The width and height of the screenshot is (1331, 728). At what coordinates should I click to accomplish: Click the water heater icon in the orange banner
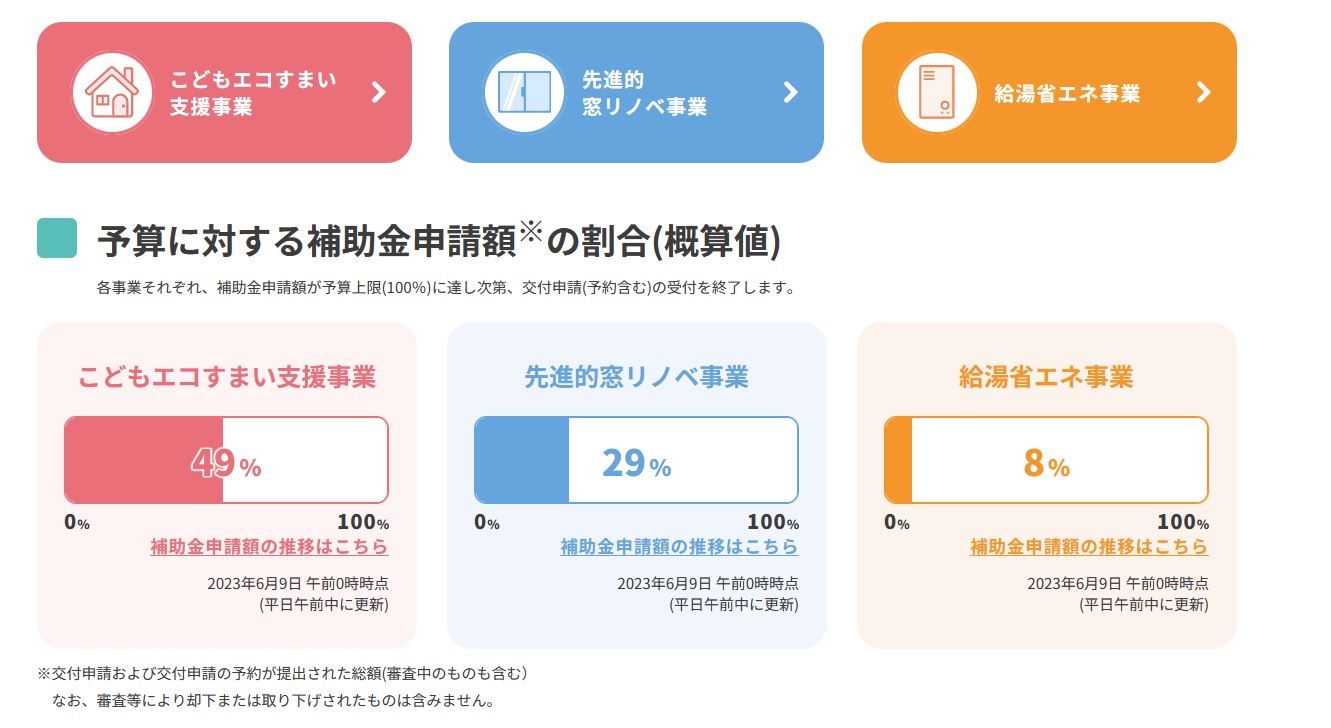[937, 93]
